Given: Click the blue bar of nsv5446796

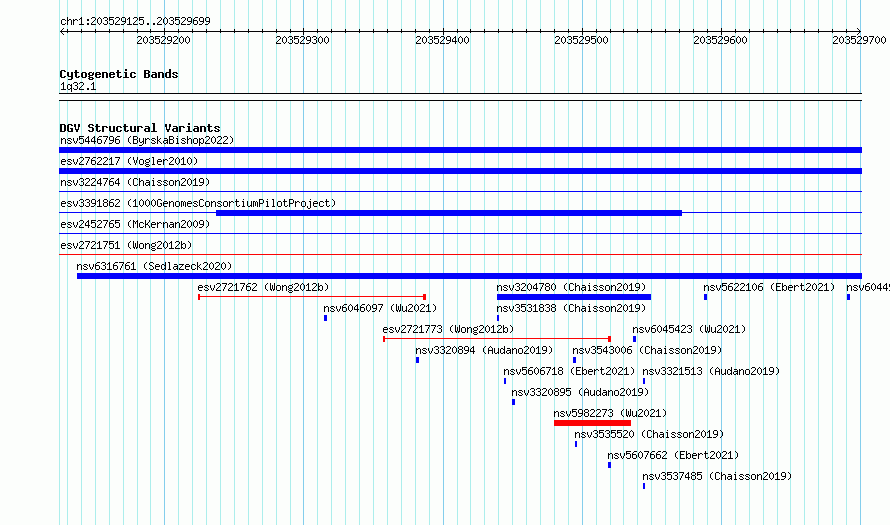Looking at the screenshot, I should [460, 150].
